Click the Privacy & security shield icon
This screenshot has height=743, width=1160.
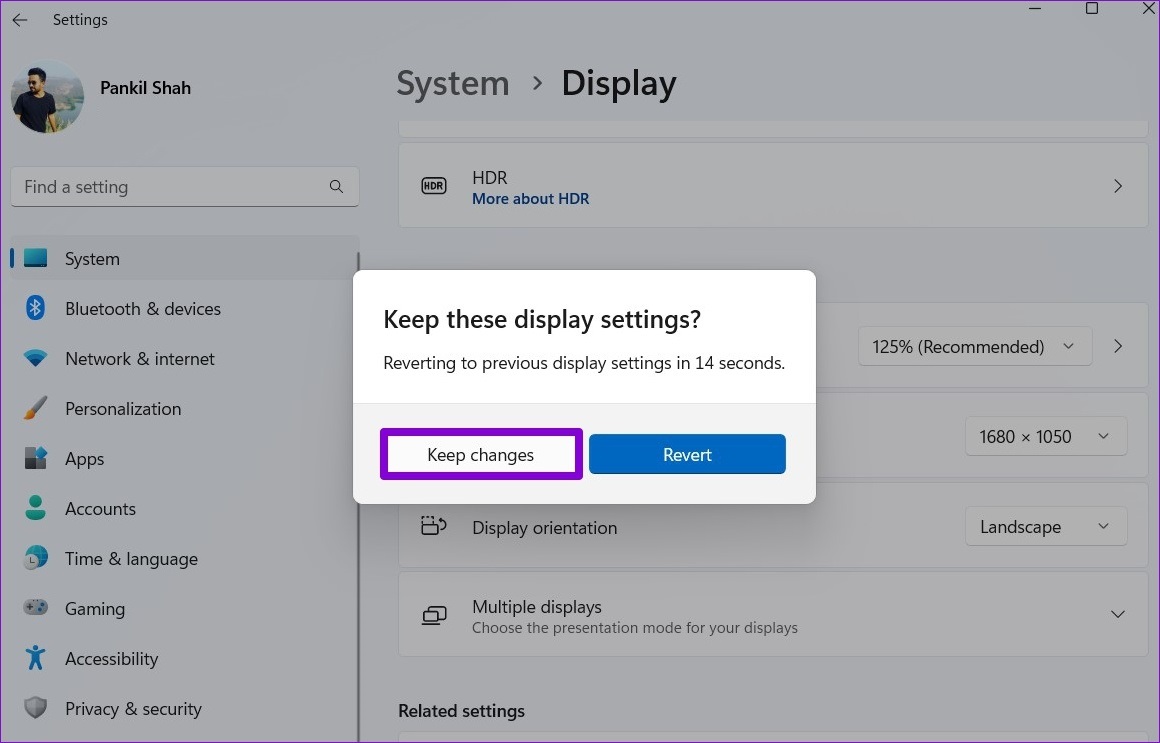coord(36,709)
